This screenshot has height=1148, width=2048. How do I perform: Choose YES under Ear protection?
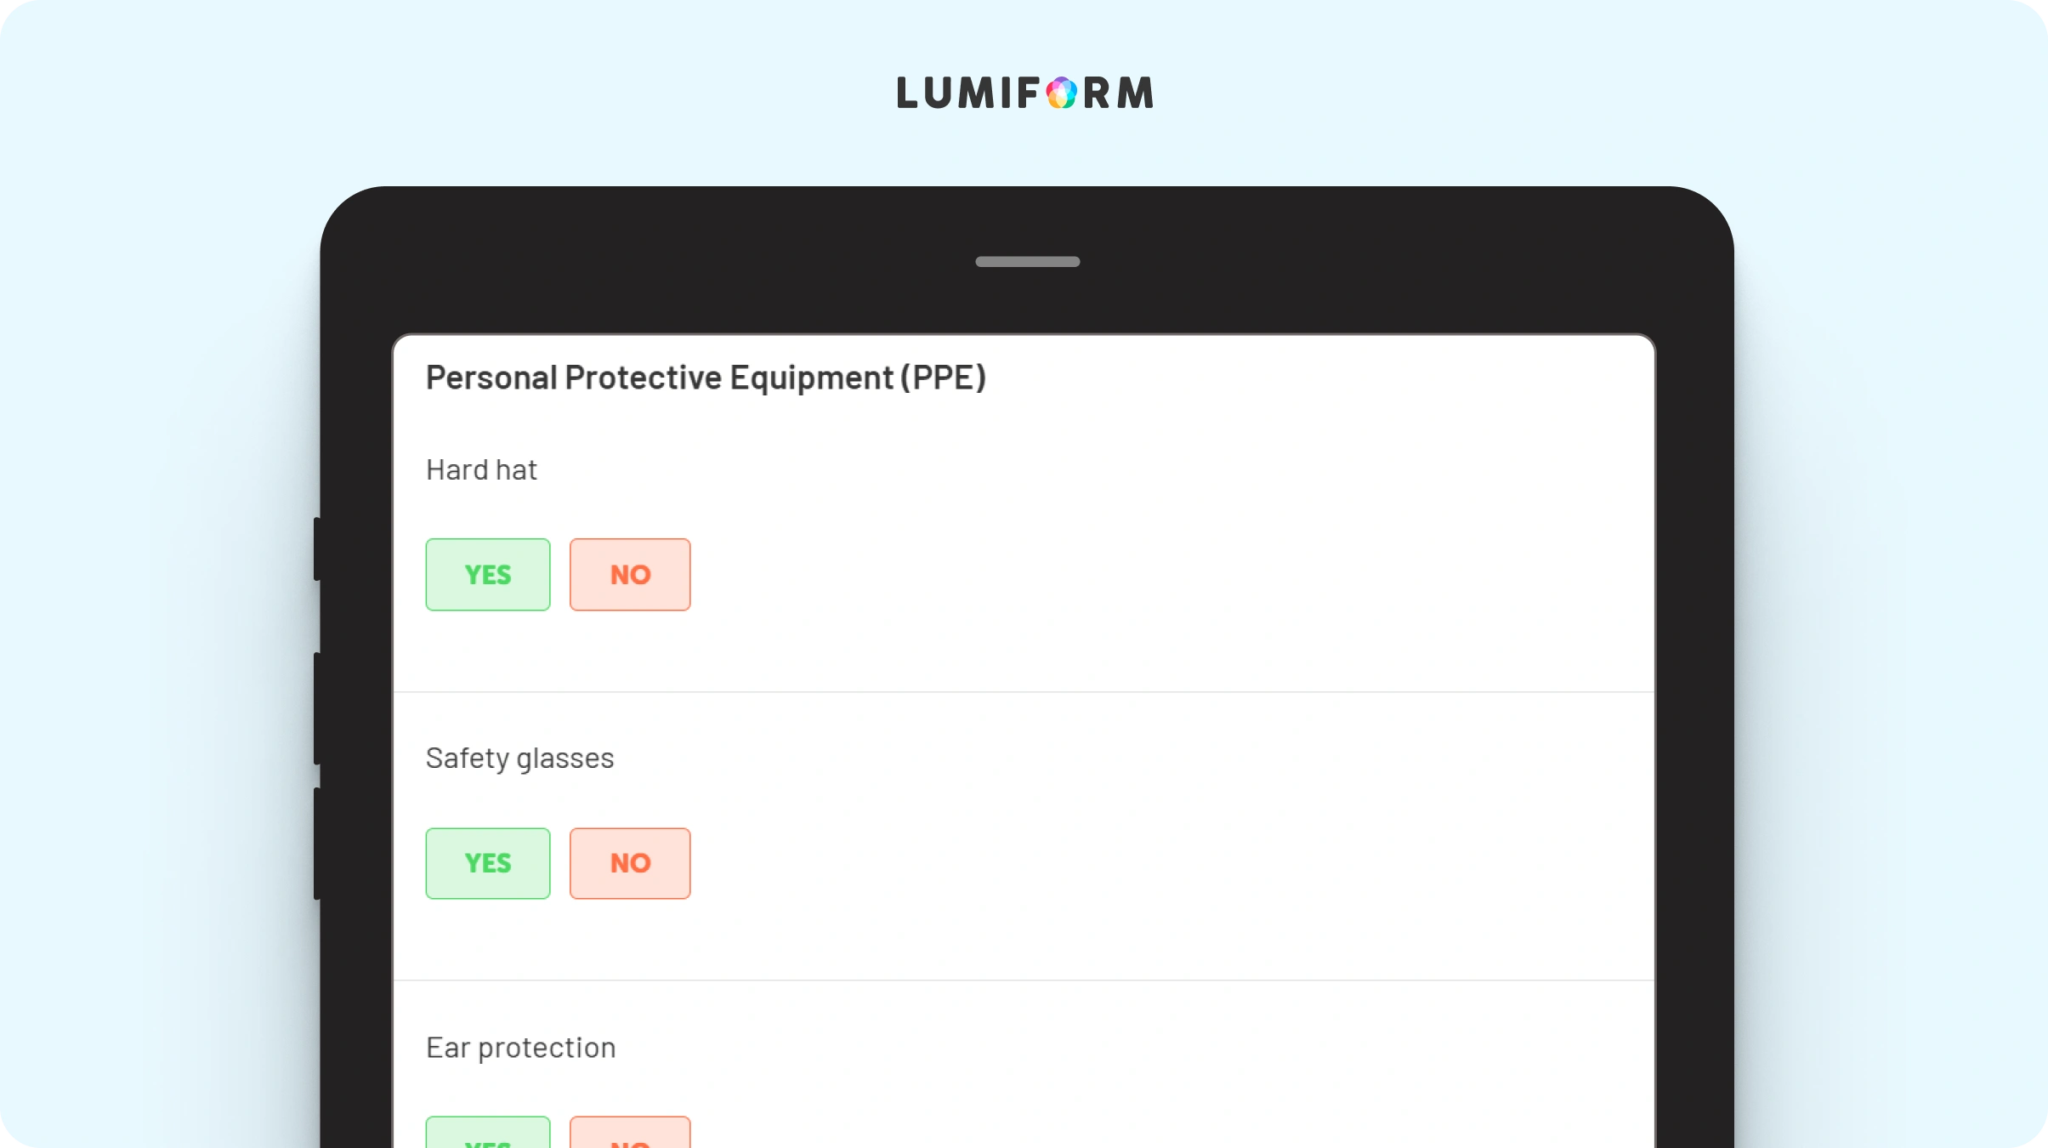click(x=488, y=1132)
